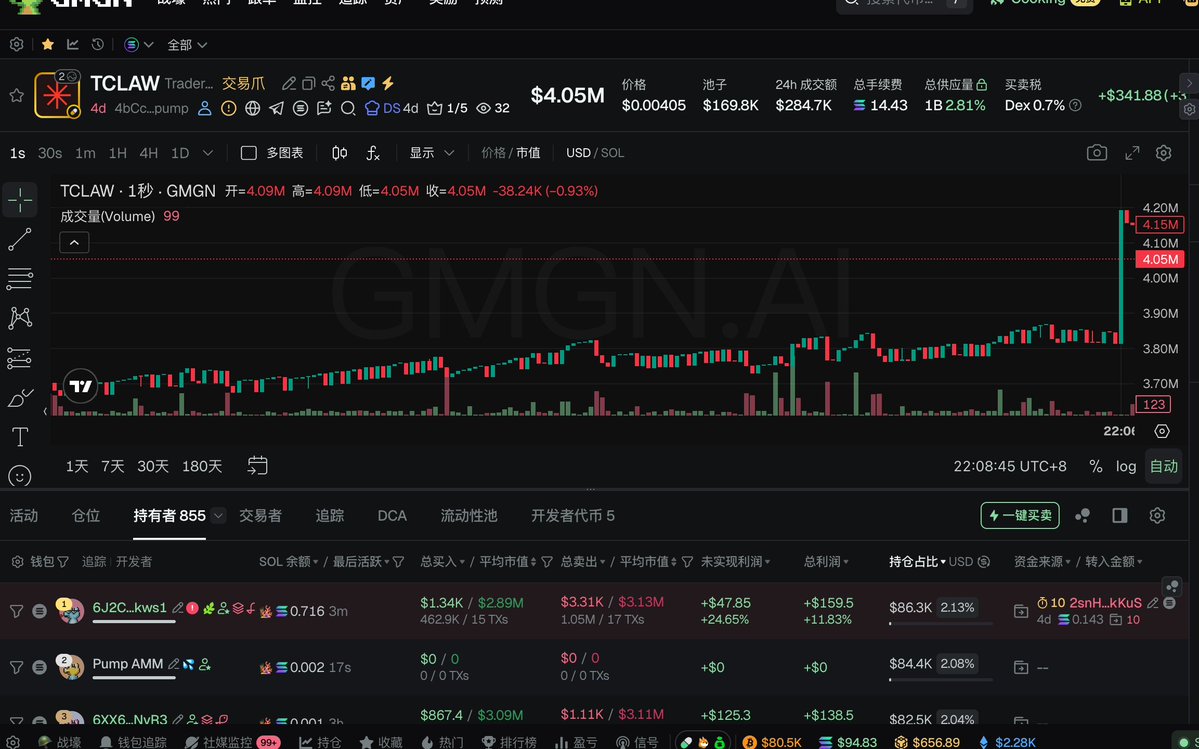
Task: Select the pattern drawing tool
Action: pyautogui.click(x=20, y=318)
